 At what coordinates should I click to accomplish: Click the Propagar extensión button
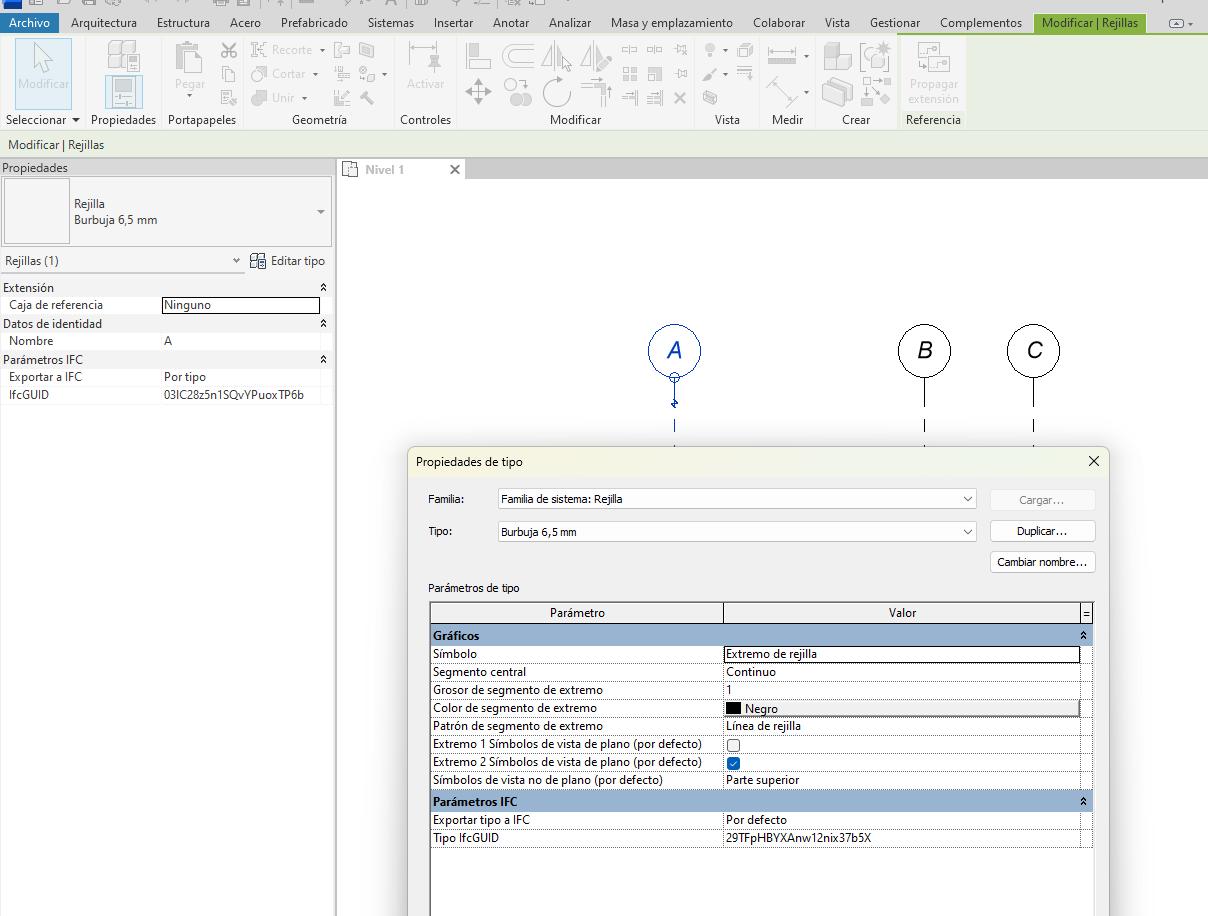932,74
